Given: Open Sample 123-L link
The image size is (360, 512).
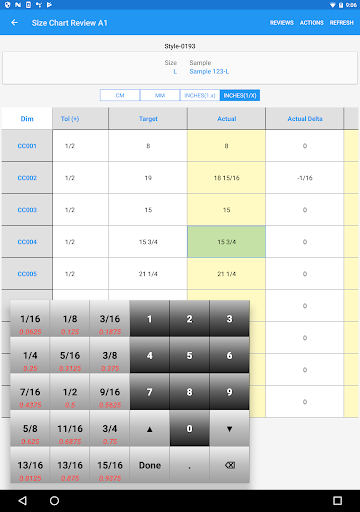Looking at the screenshot, I should (209, 71).
